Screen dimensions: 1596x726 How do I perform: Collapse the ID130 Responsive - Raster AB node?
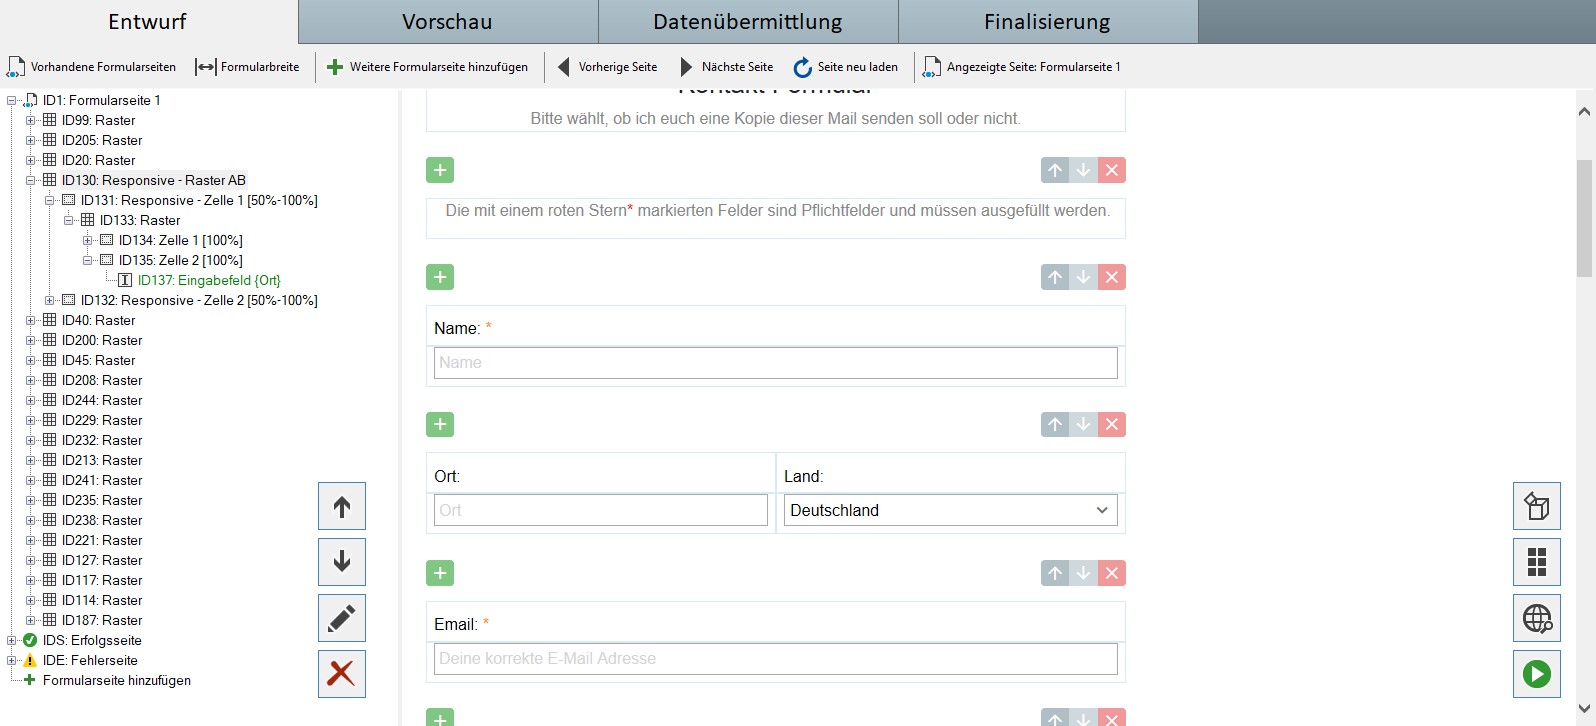pos(31,180)
